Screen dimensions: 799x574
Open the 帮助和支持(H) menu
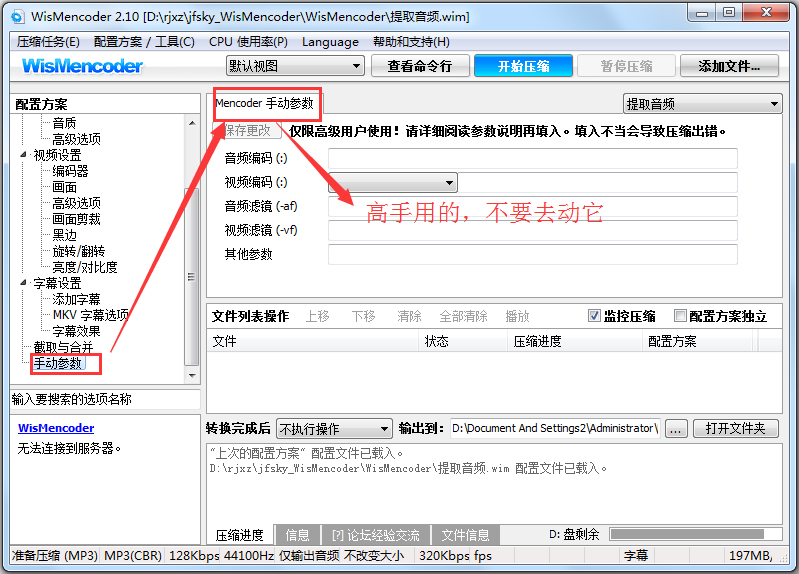click(x=411, y=42)
